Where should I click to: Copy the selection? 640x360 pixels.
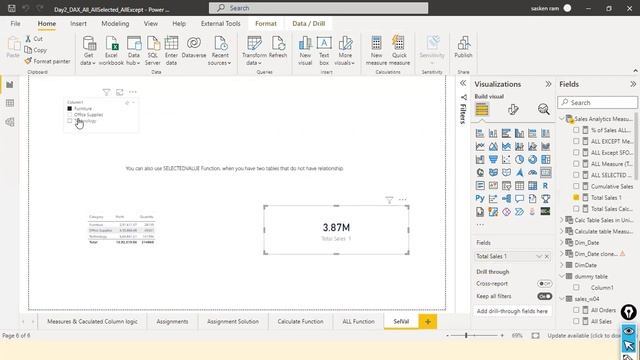(36, 50)
